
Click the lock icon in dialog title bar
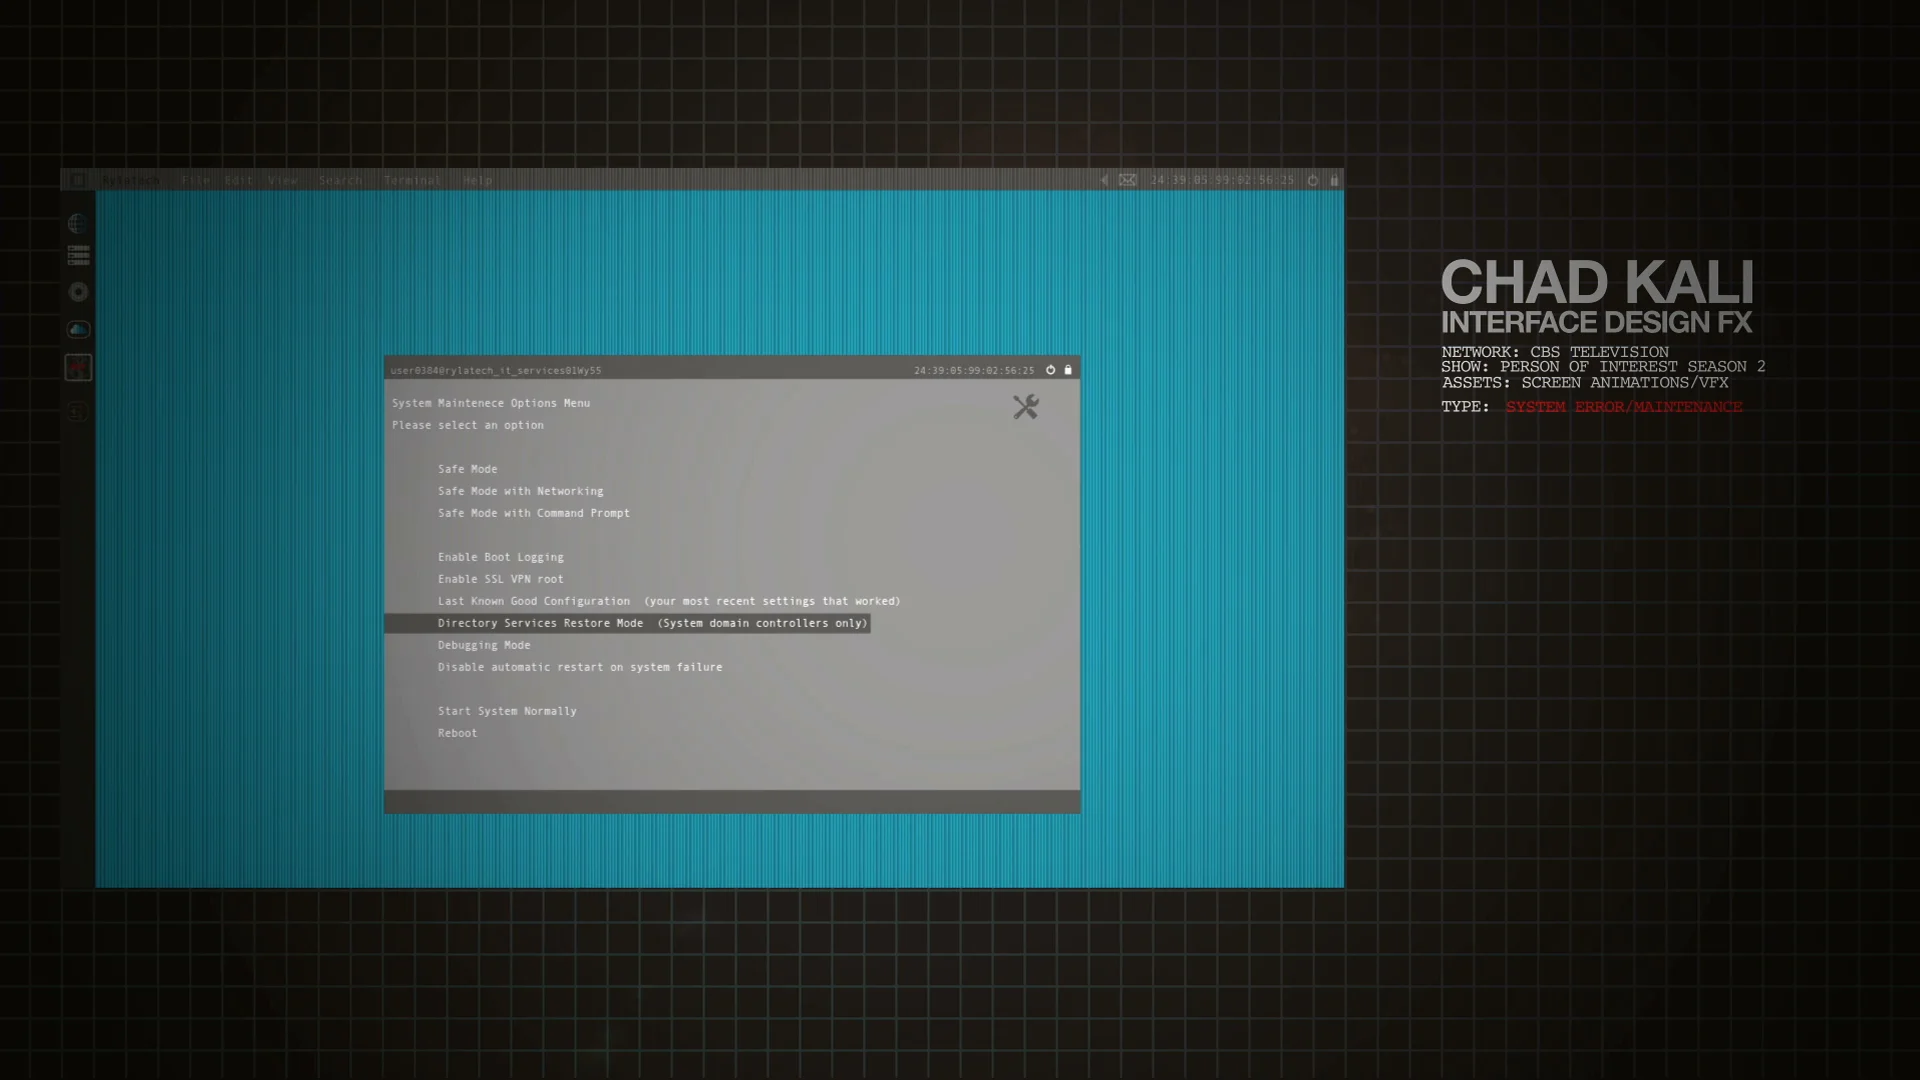pos(1068,370)
